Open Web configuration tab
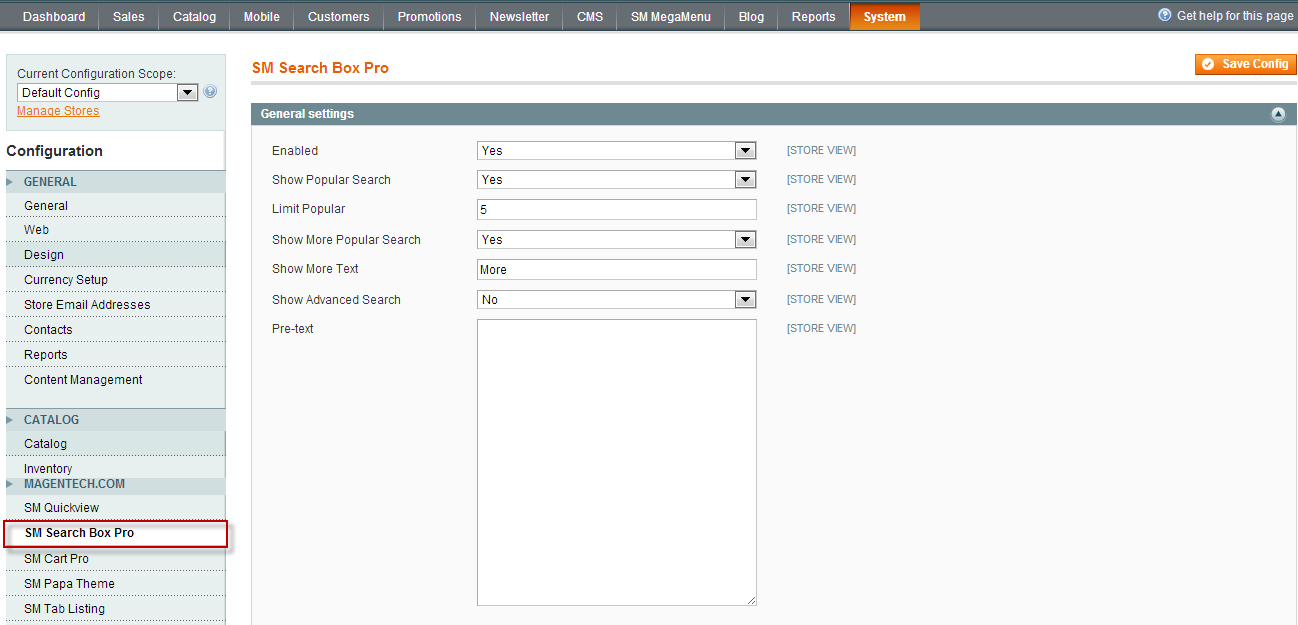 tap(115, 230)
